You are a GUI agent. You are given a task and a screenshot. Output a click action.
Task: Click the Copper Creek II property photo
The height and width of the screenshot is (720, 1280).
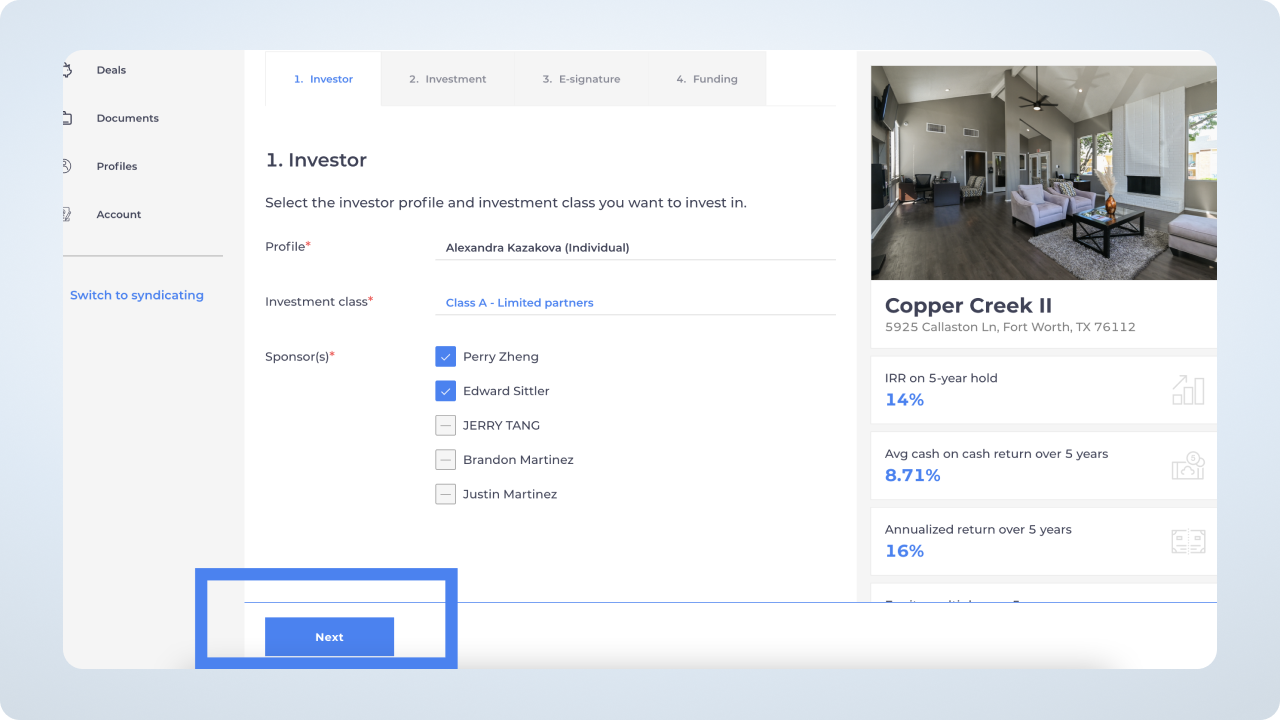(1044, 173)
